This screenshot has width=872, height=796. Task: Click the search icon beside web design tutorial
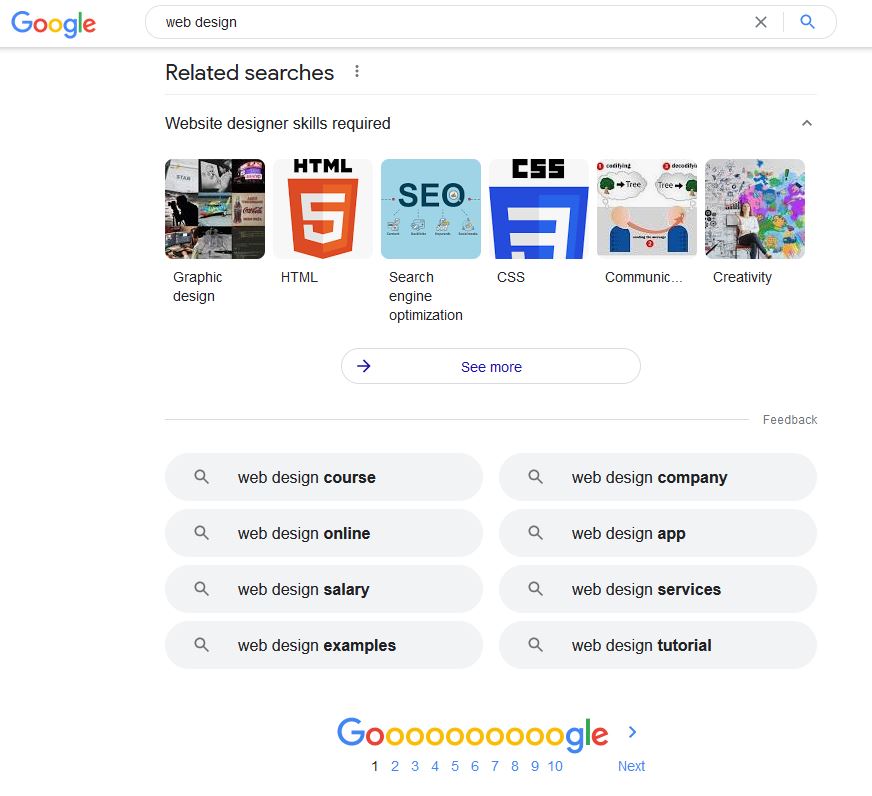(x=536, y=645)
